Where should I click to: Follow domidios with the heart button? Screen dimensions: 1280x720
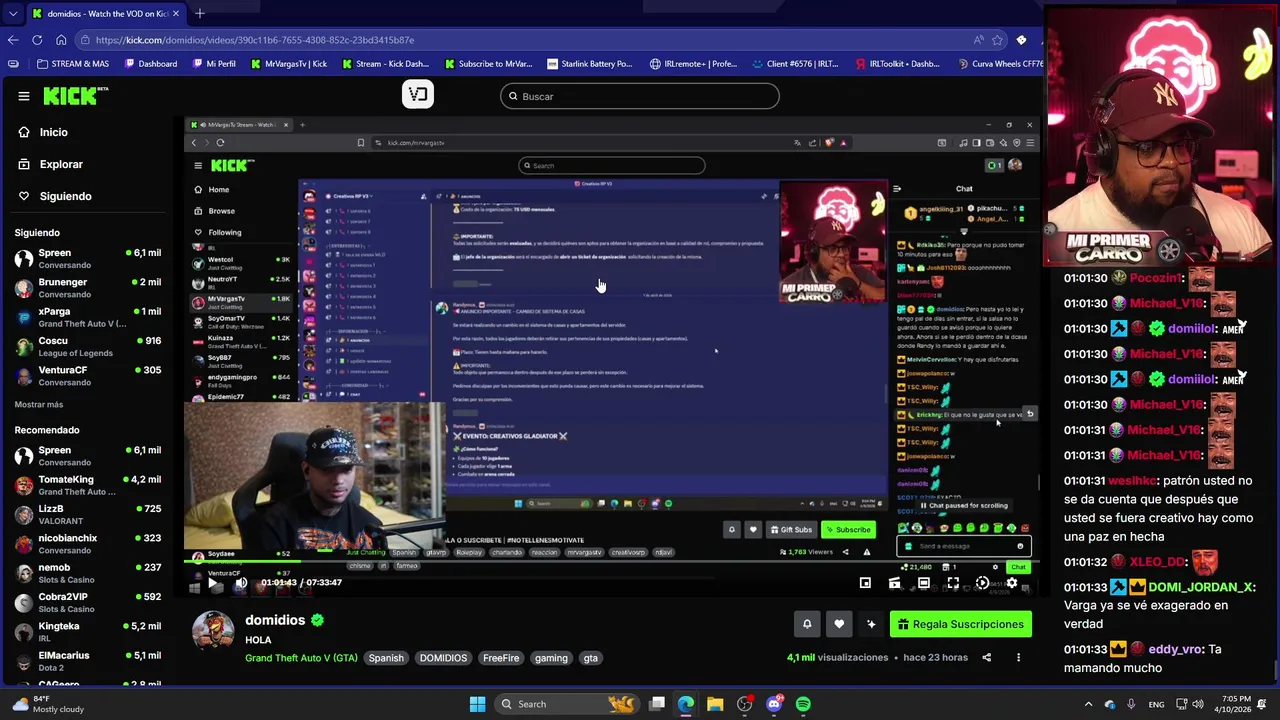(x=839, y=624)
